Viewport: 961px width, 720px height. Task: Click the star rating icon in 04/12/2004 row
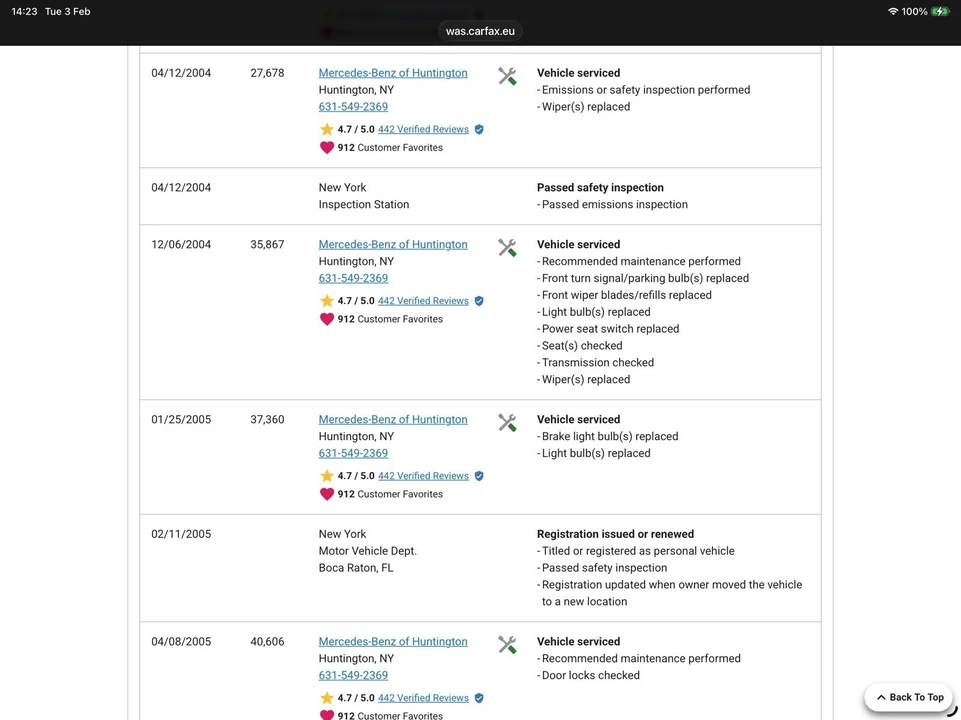pyautogui.click(x=327, y=129)
